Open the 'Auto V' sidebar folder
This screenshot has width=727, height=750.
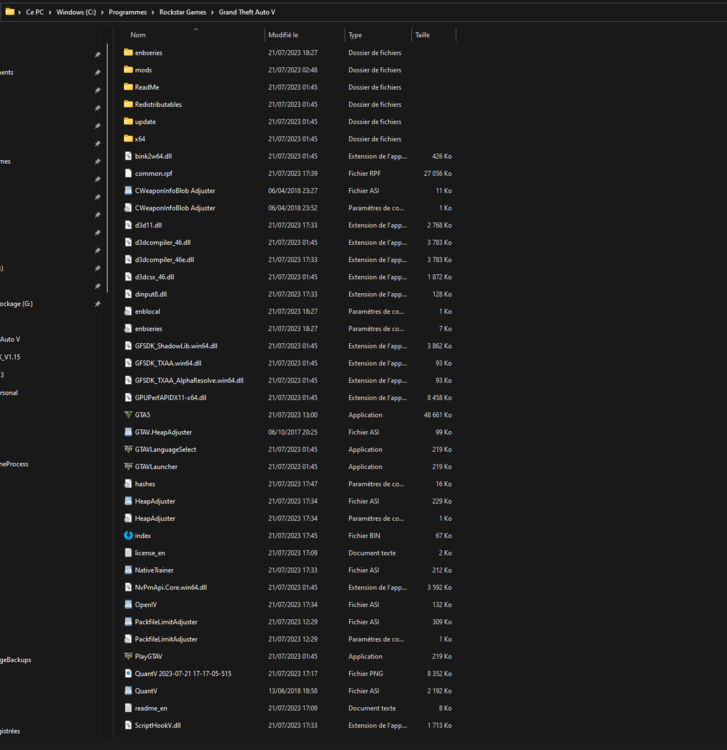point(10,339)
